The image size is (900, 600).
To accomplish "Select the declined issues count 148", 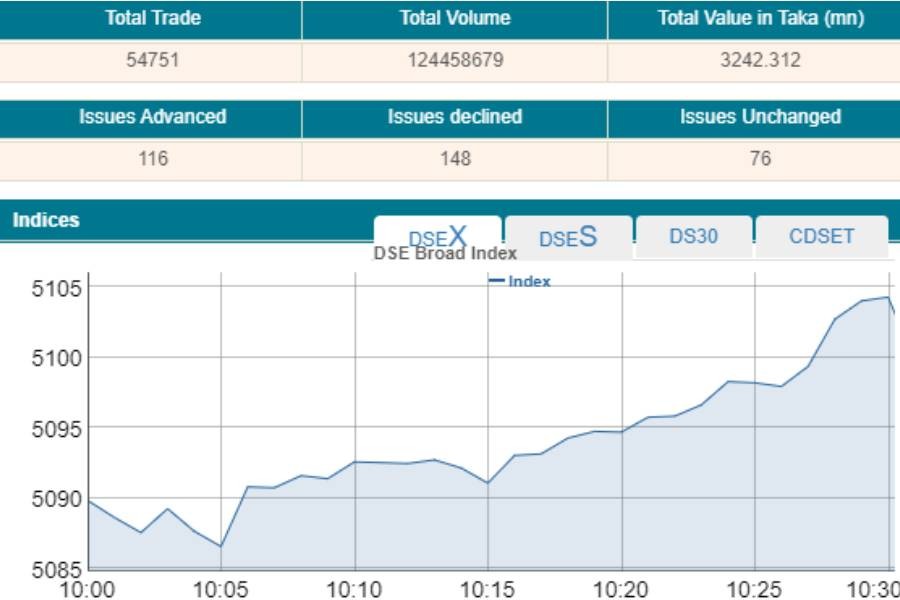I will coord(455,159).
